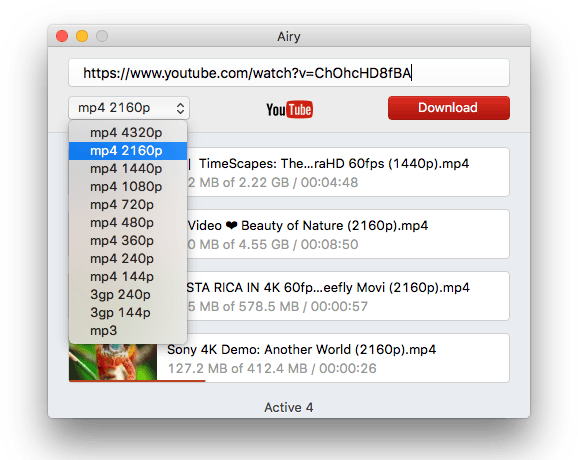Select the TimeScapes 1440p download item
Viewport: 578px width, 460px height.
[x=348, y=172]
